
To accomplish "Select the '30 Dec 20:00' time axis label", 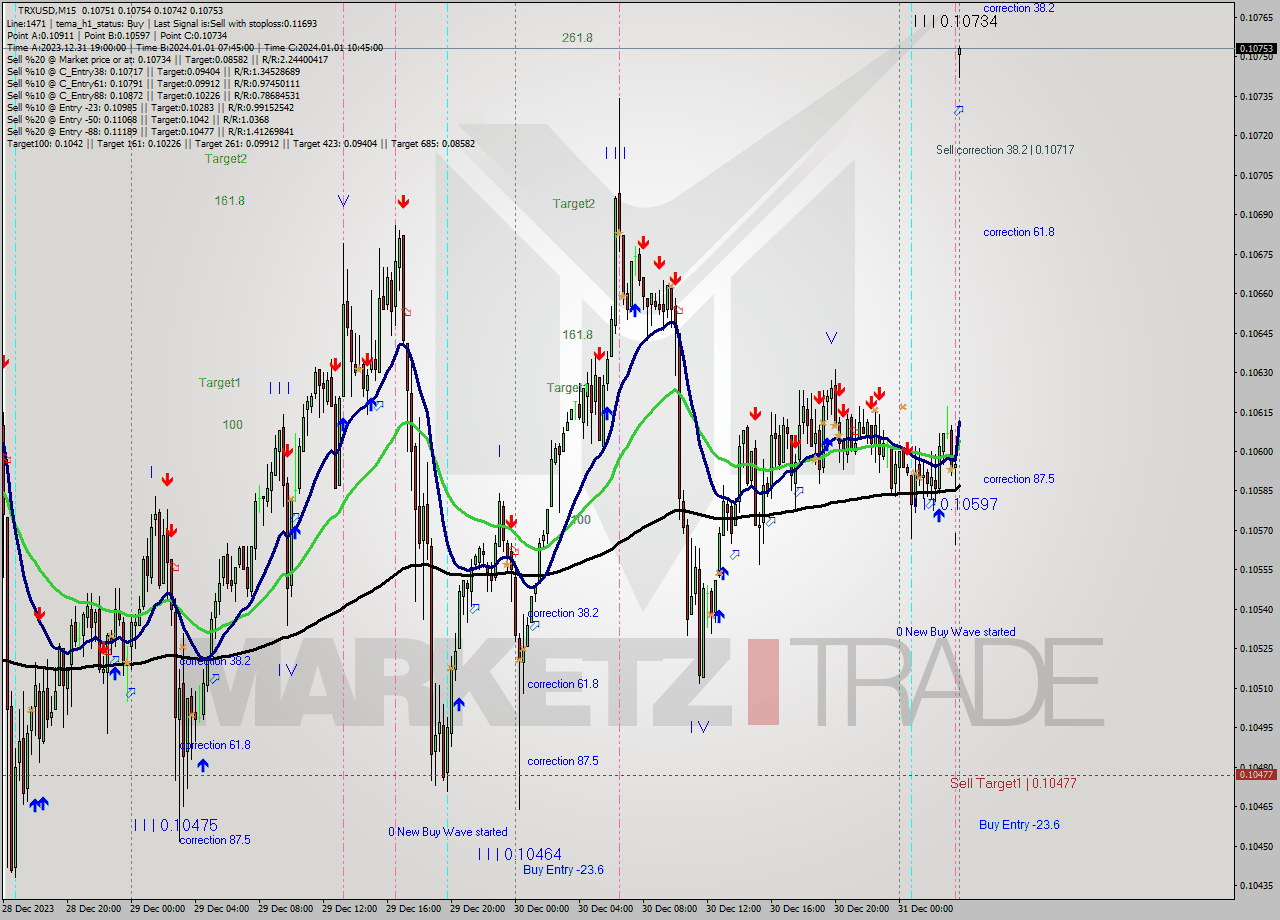I will [x=861, y=909].
